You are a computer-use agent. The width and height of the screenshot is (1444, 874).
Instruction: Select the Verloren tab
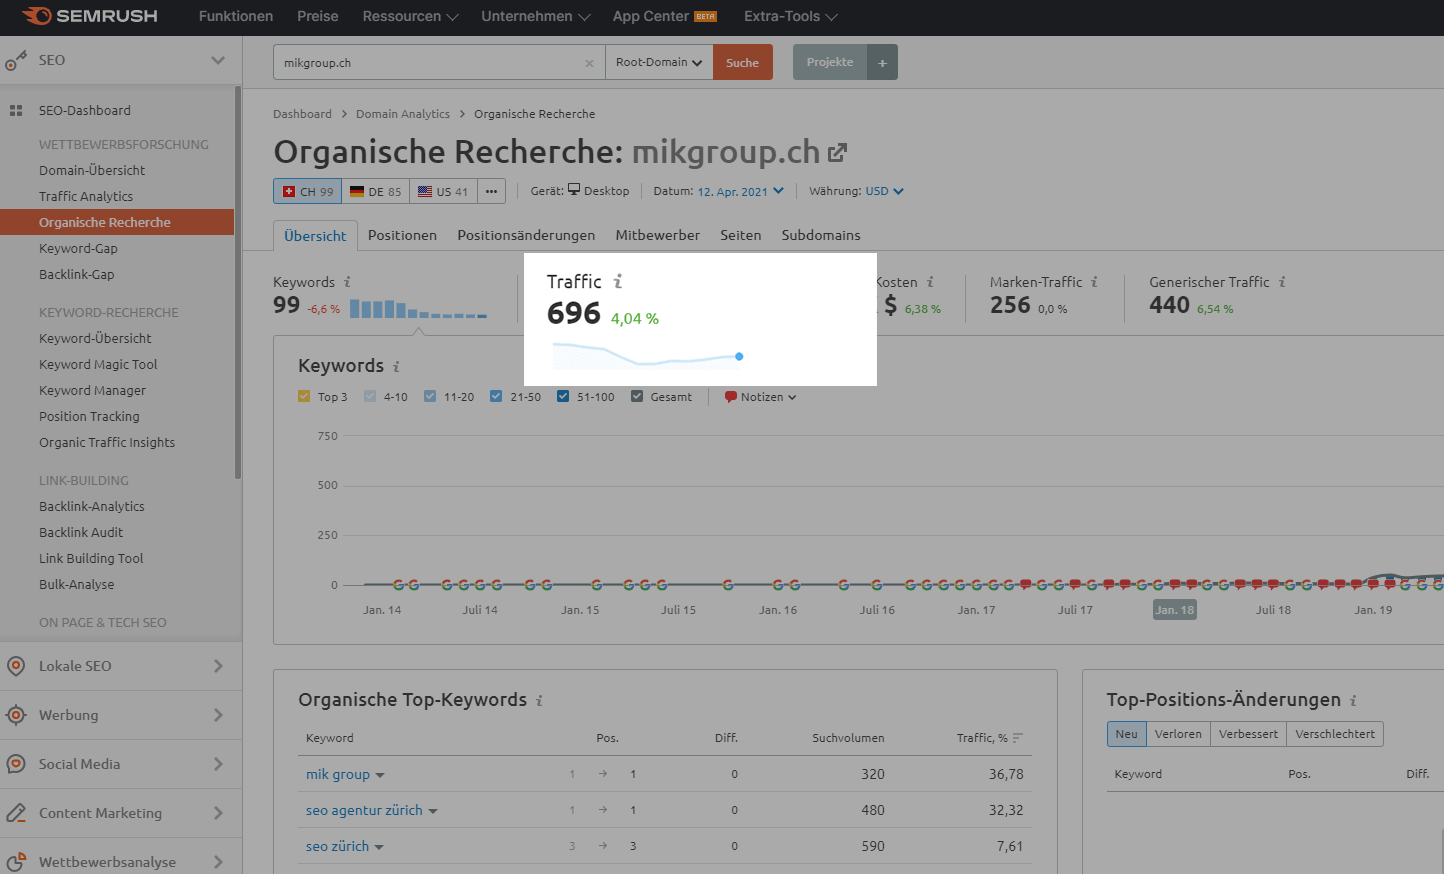(x=1178, y=734)
